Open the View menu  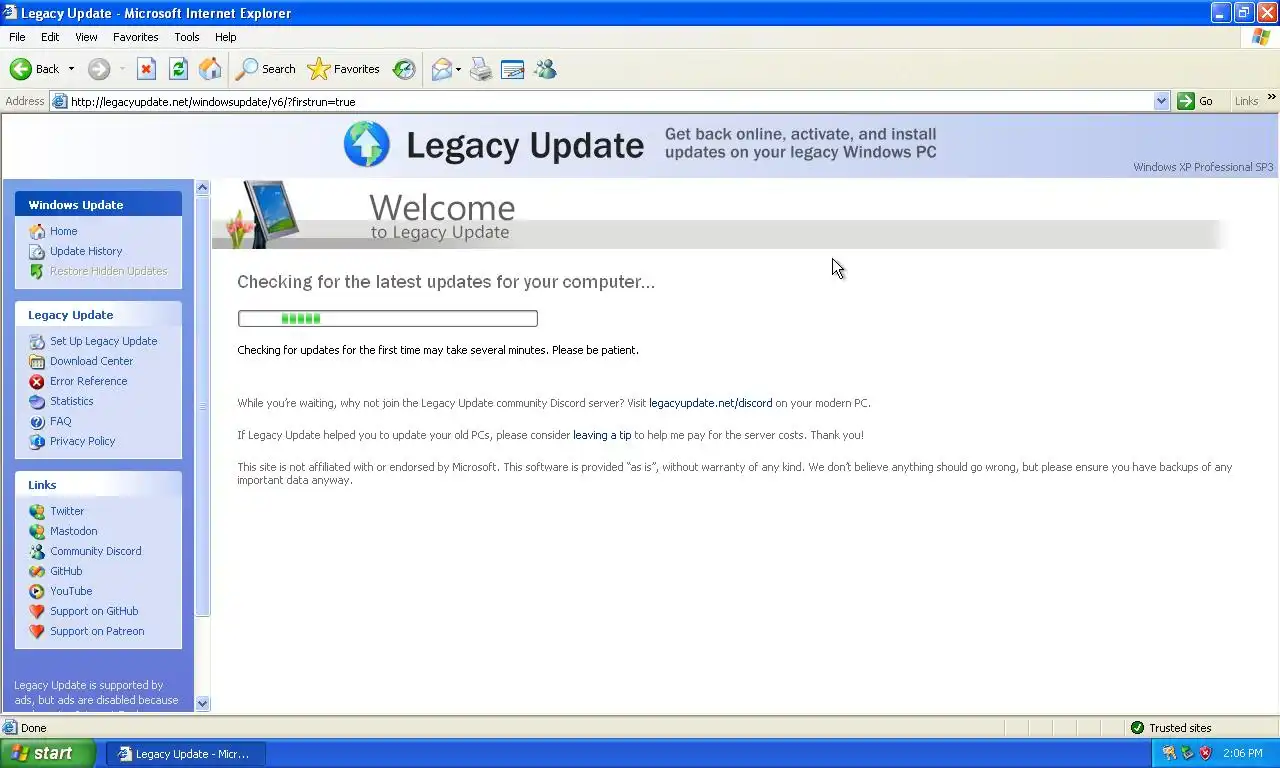86,37
